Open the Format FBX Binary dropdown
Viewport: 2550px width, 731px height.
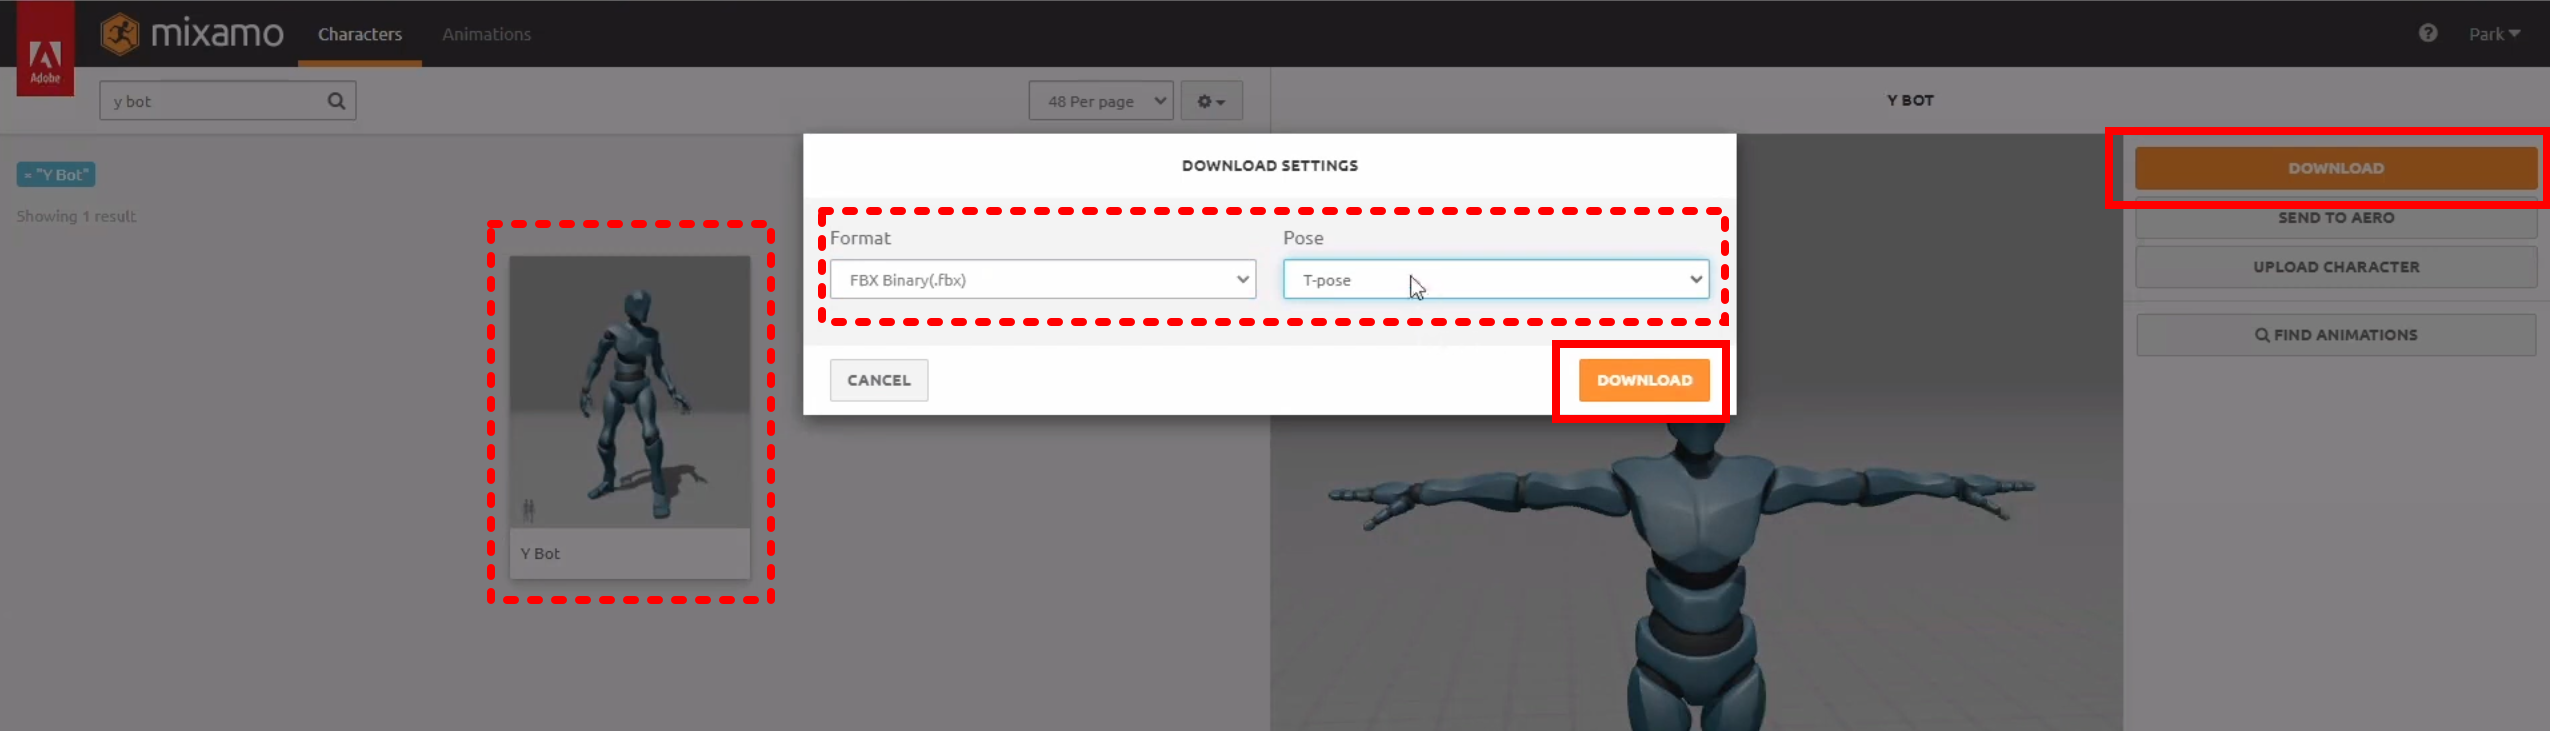click(1042, 280)
